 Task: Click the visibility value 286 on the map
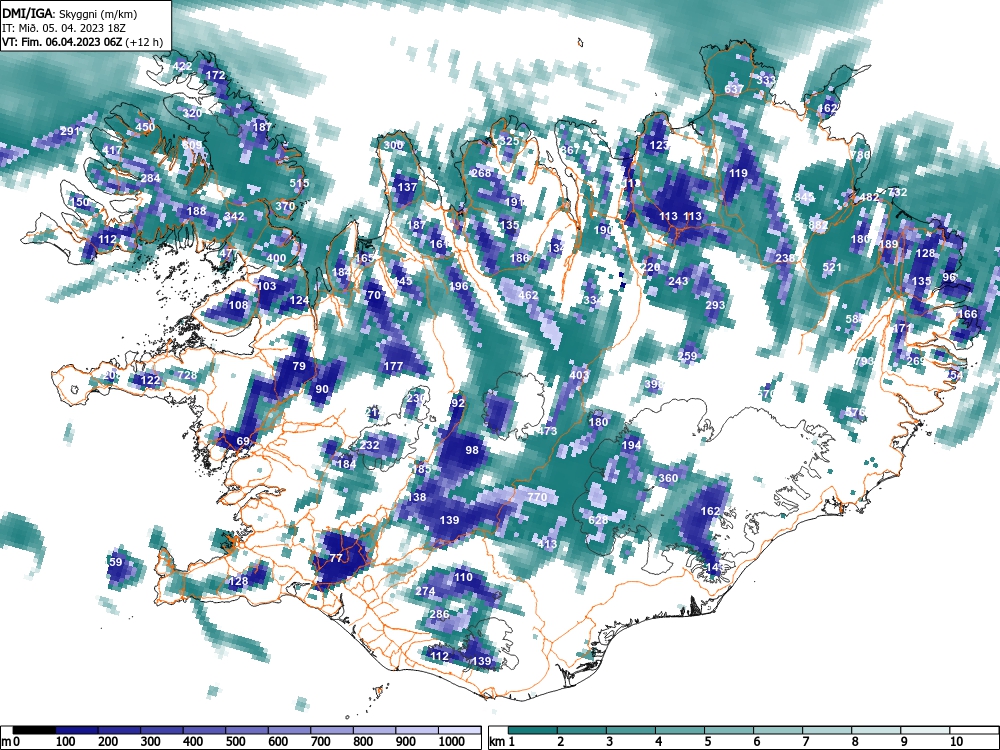[x=439, y=614]
